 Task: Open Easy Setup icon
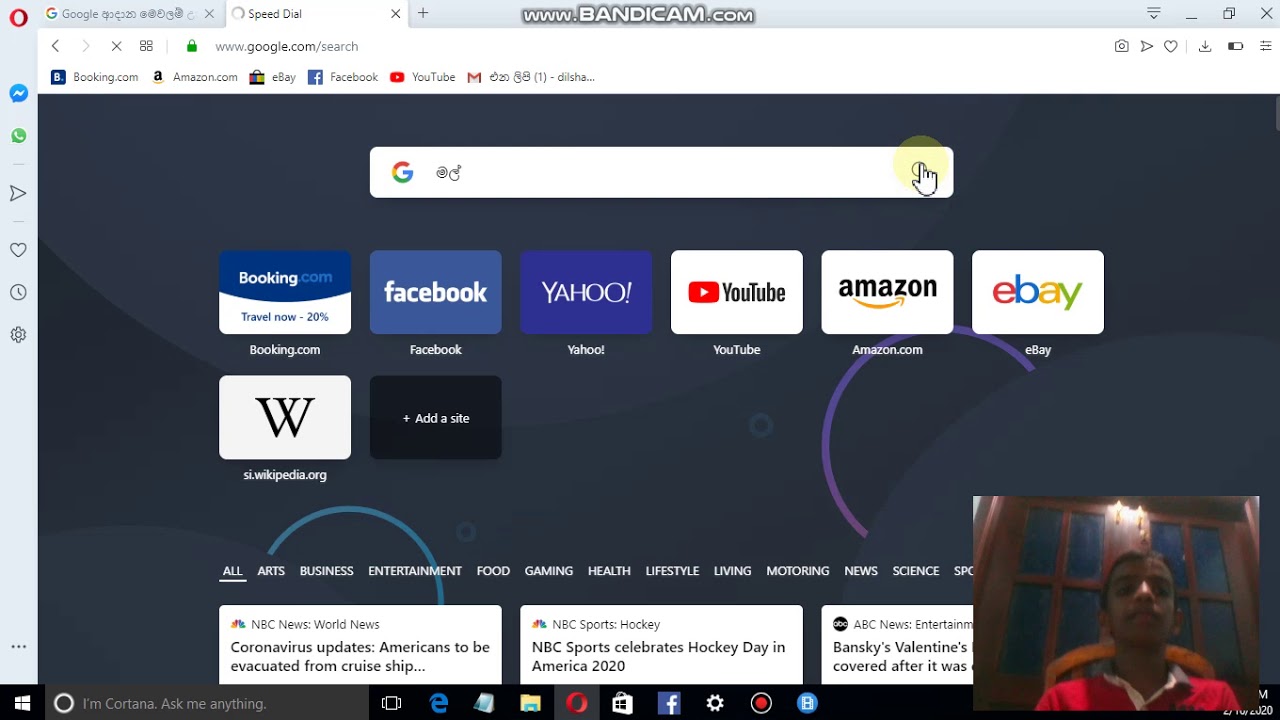click(x=1265, y=46)
